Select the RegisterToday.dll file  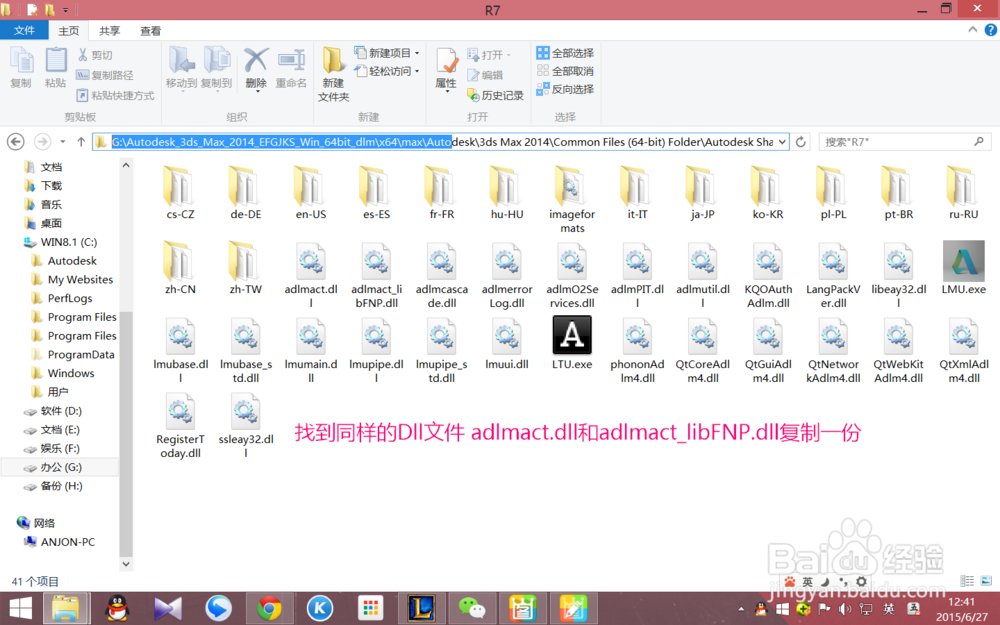click(180, 425)
